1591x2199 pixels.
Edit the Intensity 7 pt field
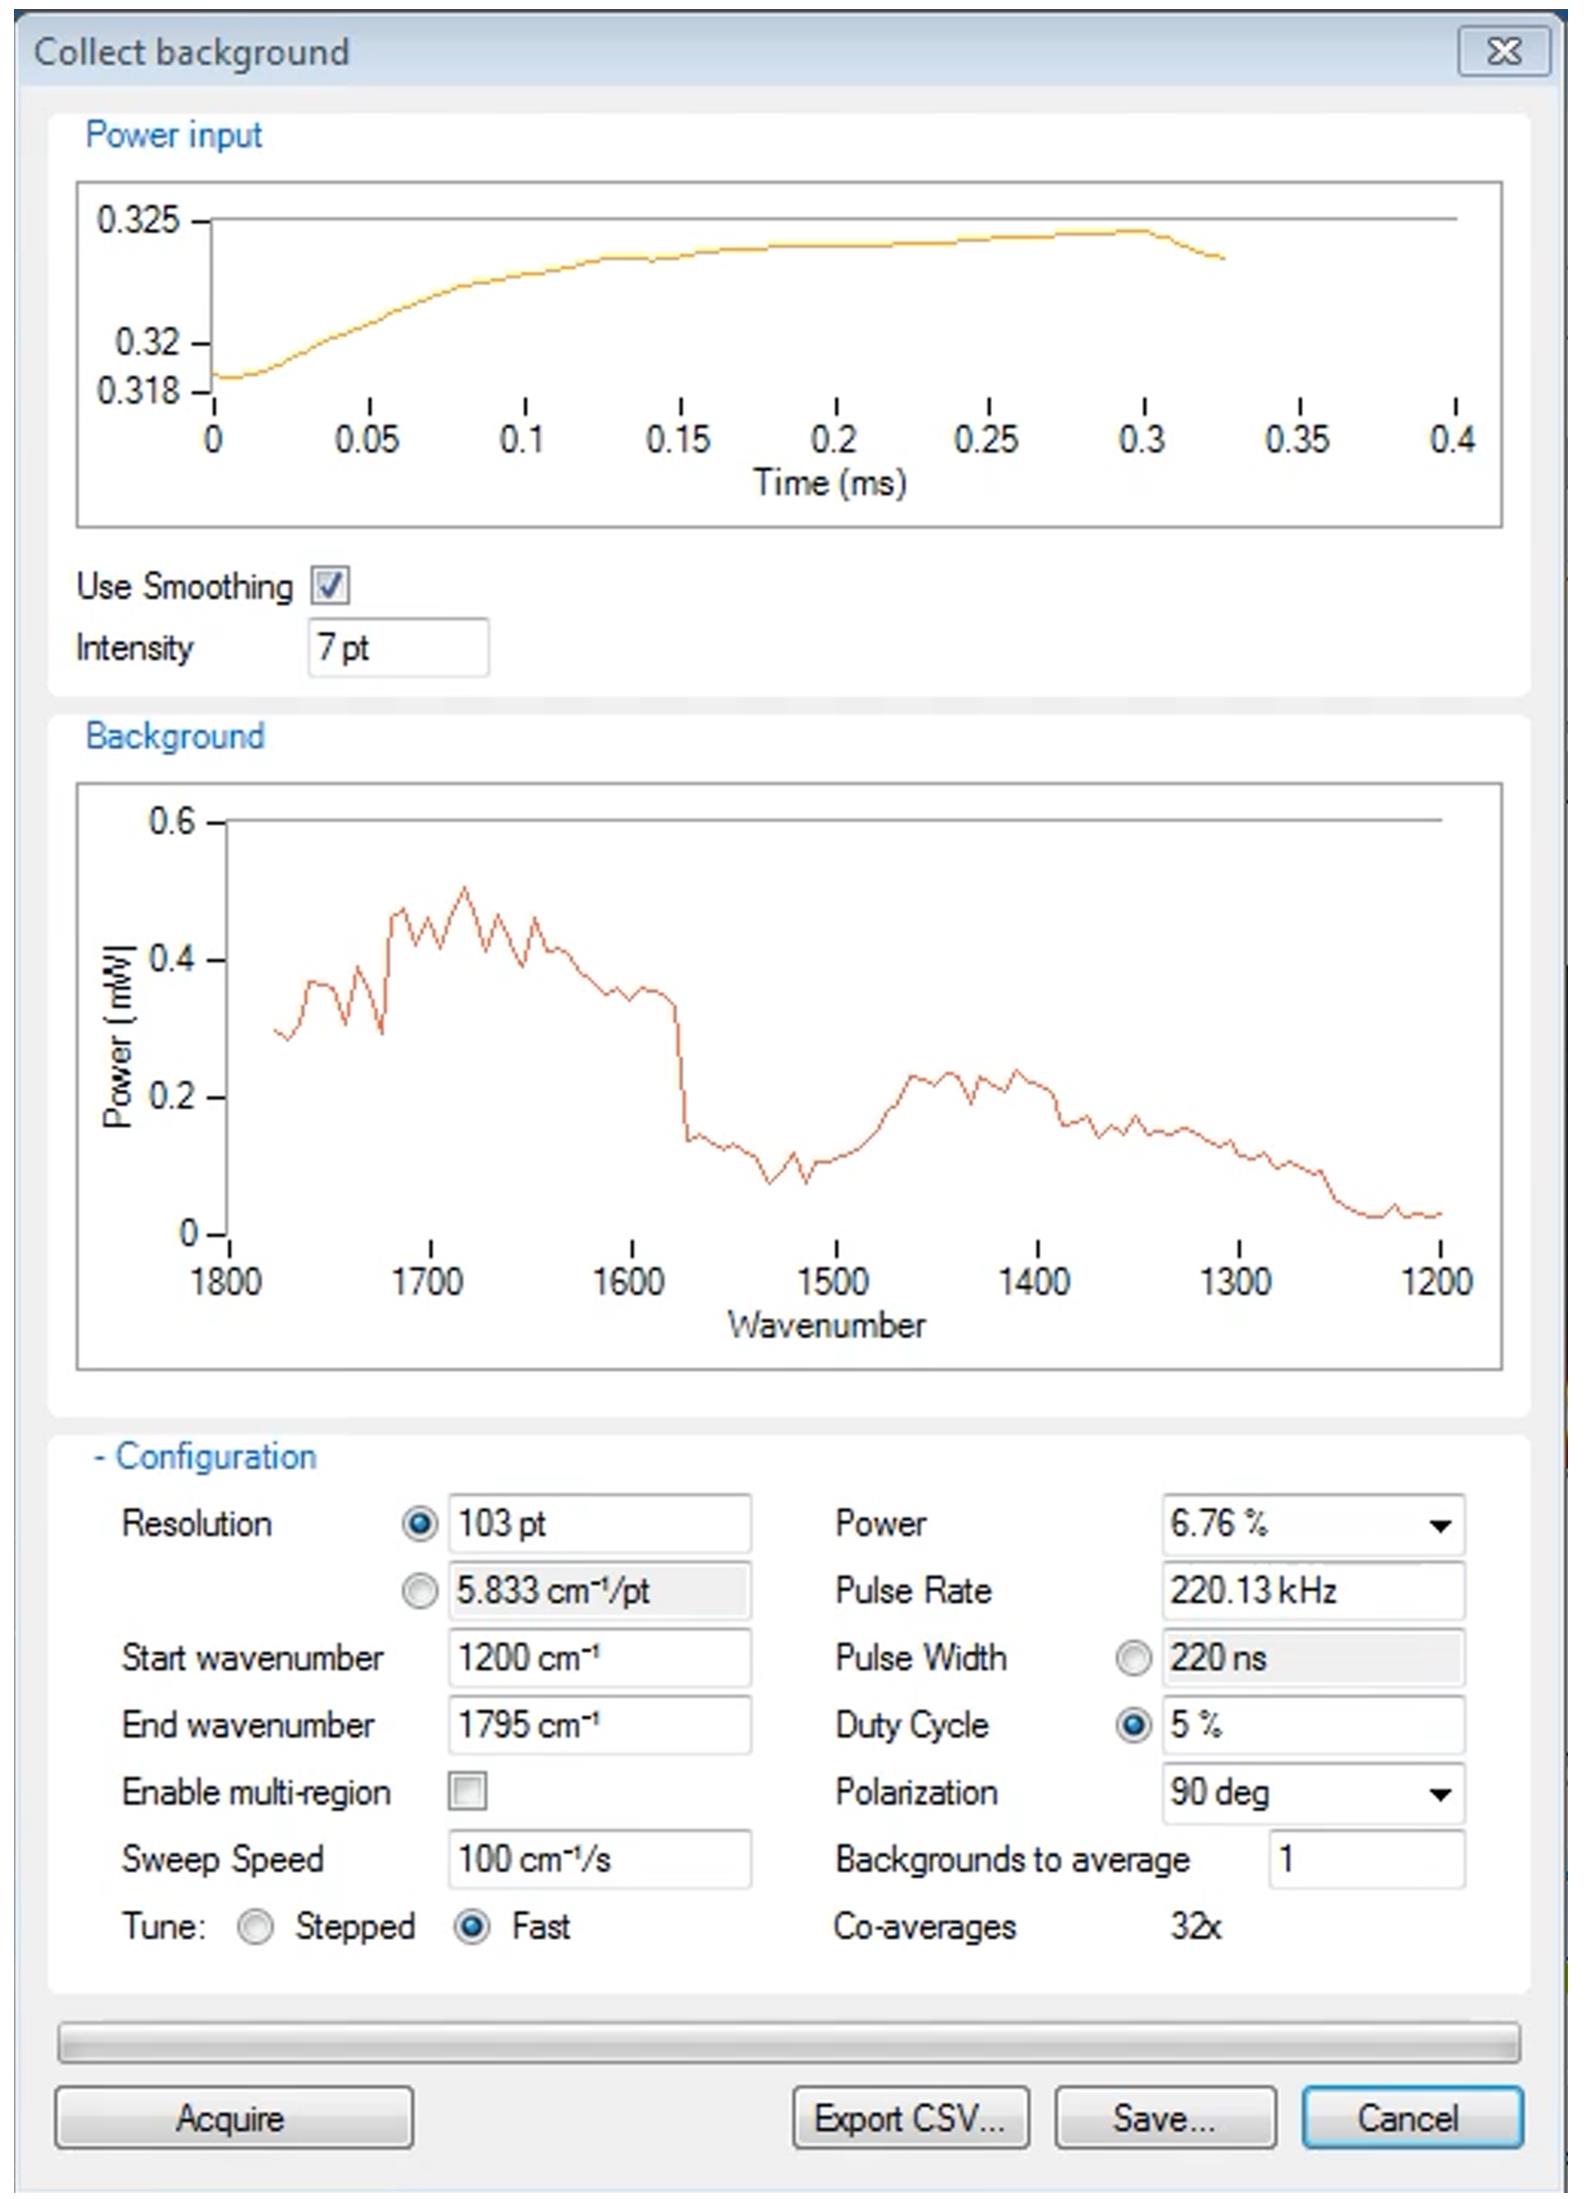[398, 648]
